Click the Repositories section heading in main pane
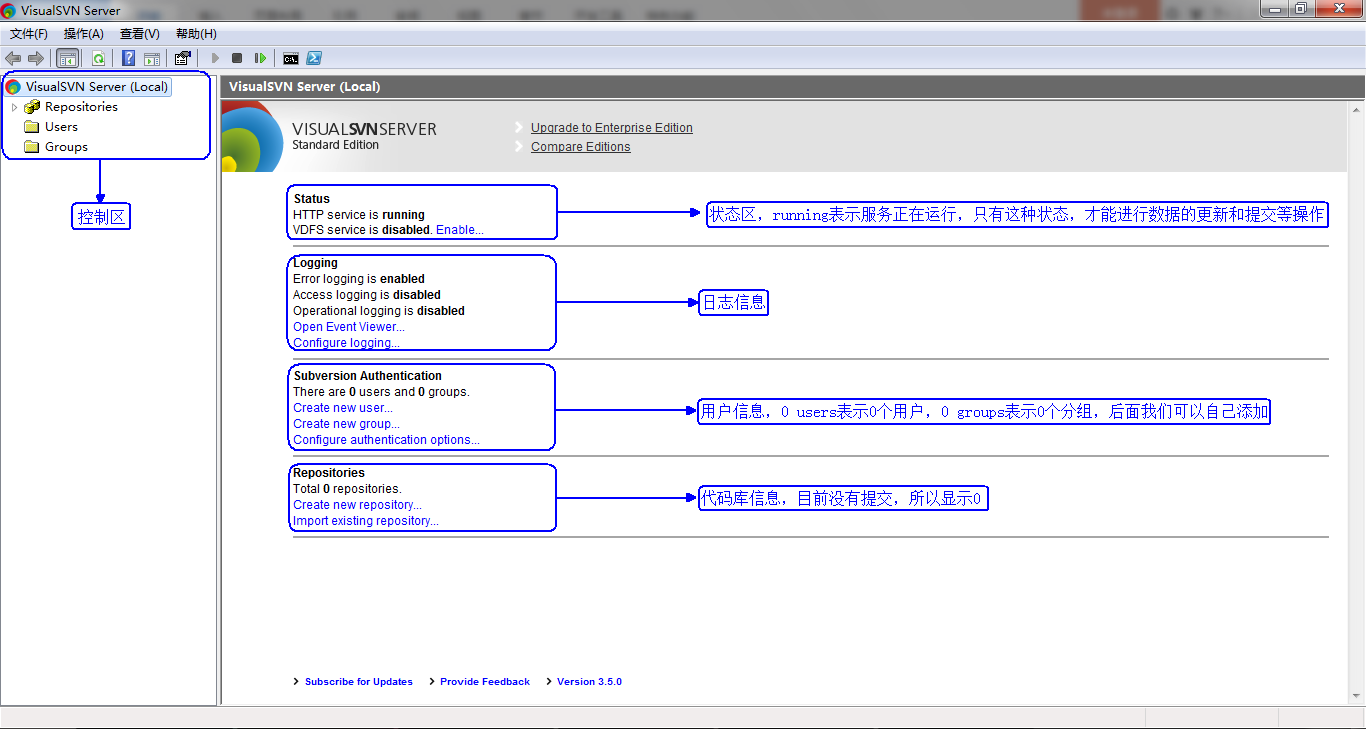Screen dimensions: 1366x729 point(329,473)
